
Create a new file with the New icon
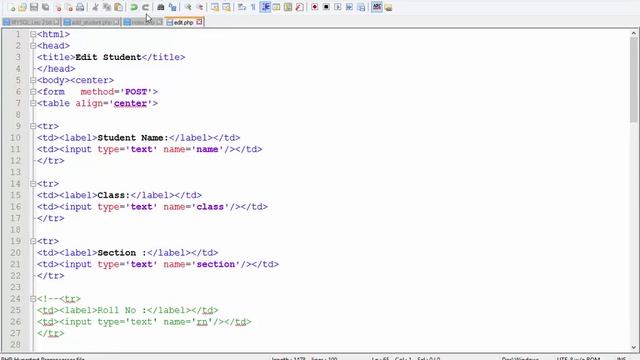(11, 7)
